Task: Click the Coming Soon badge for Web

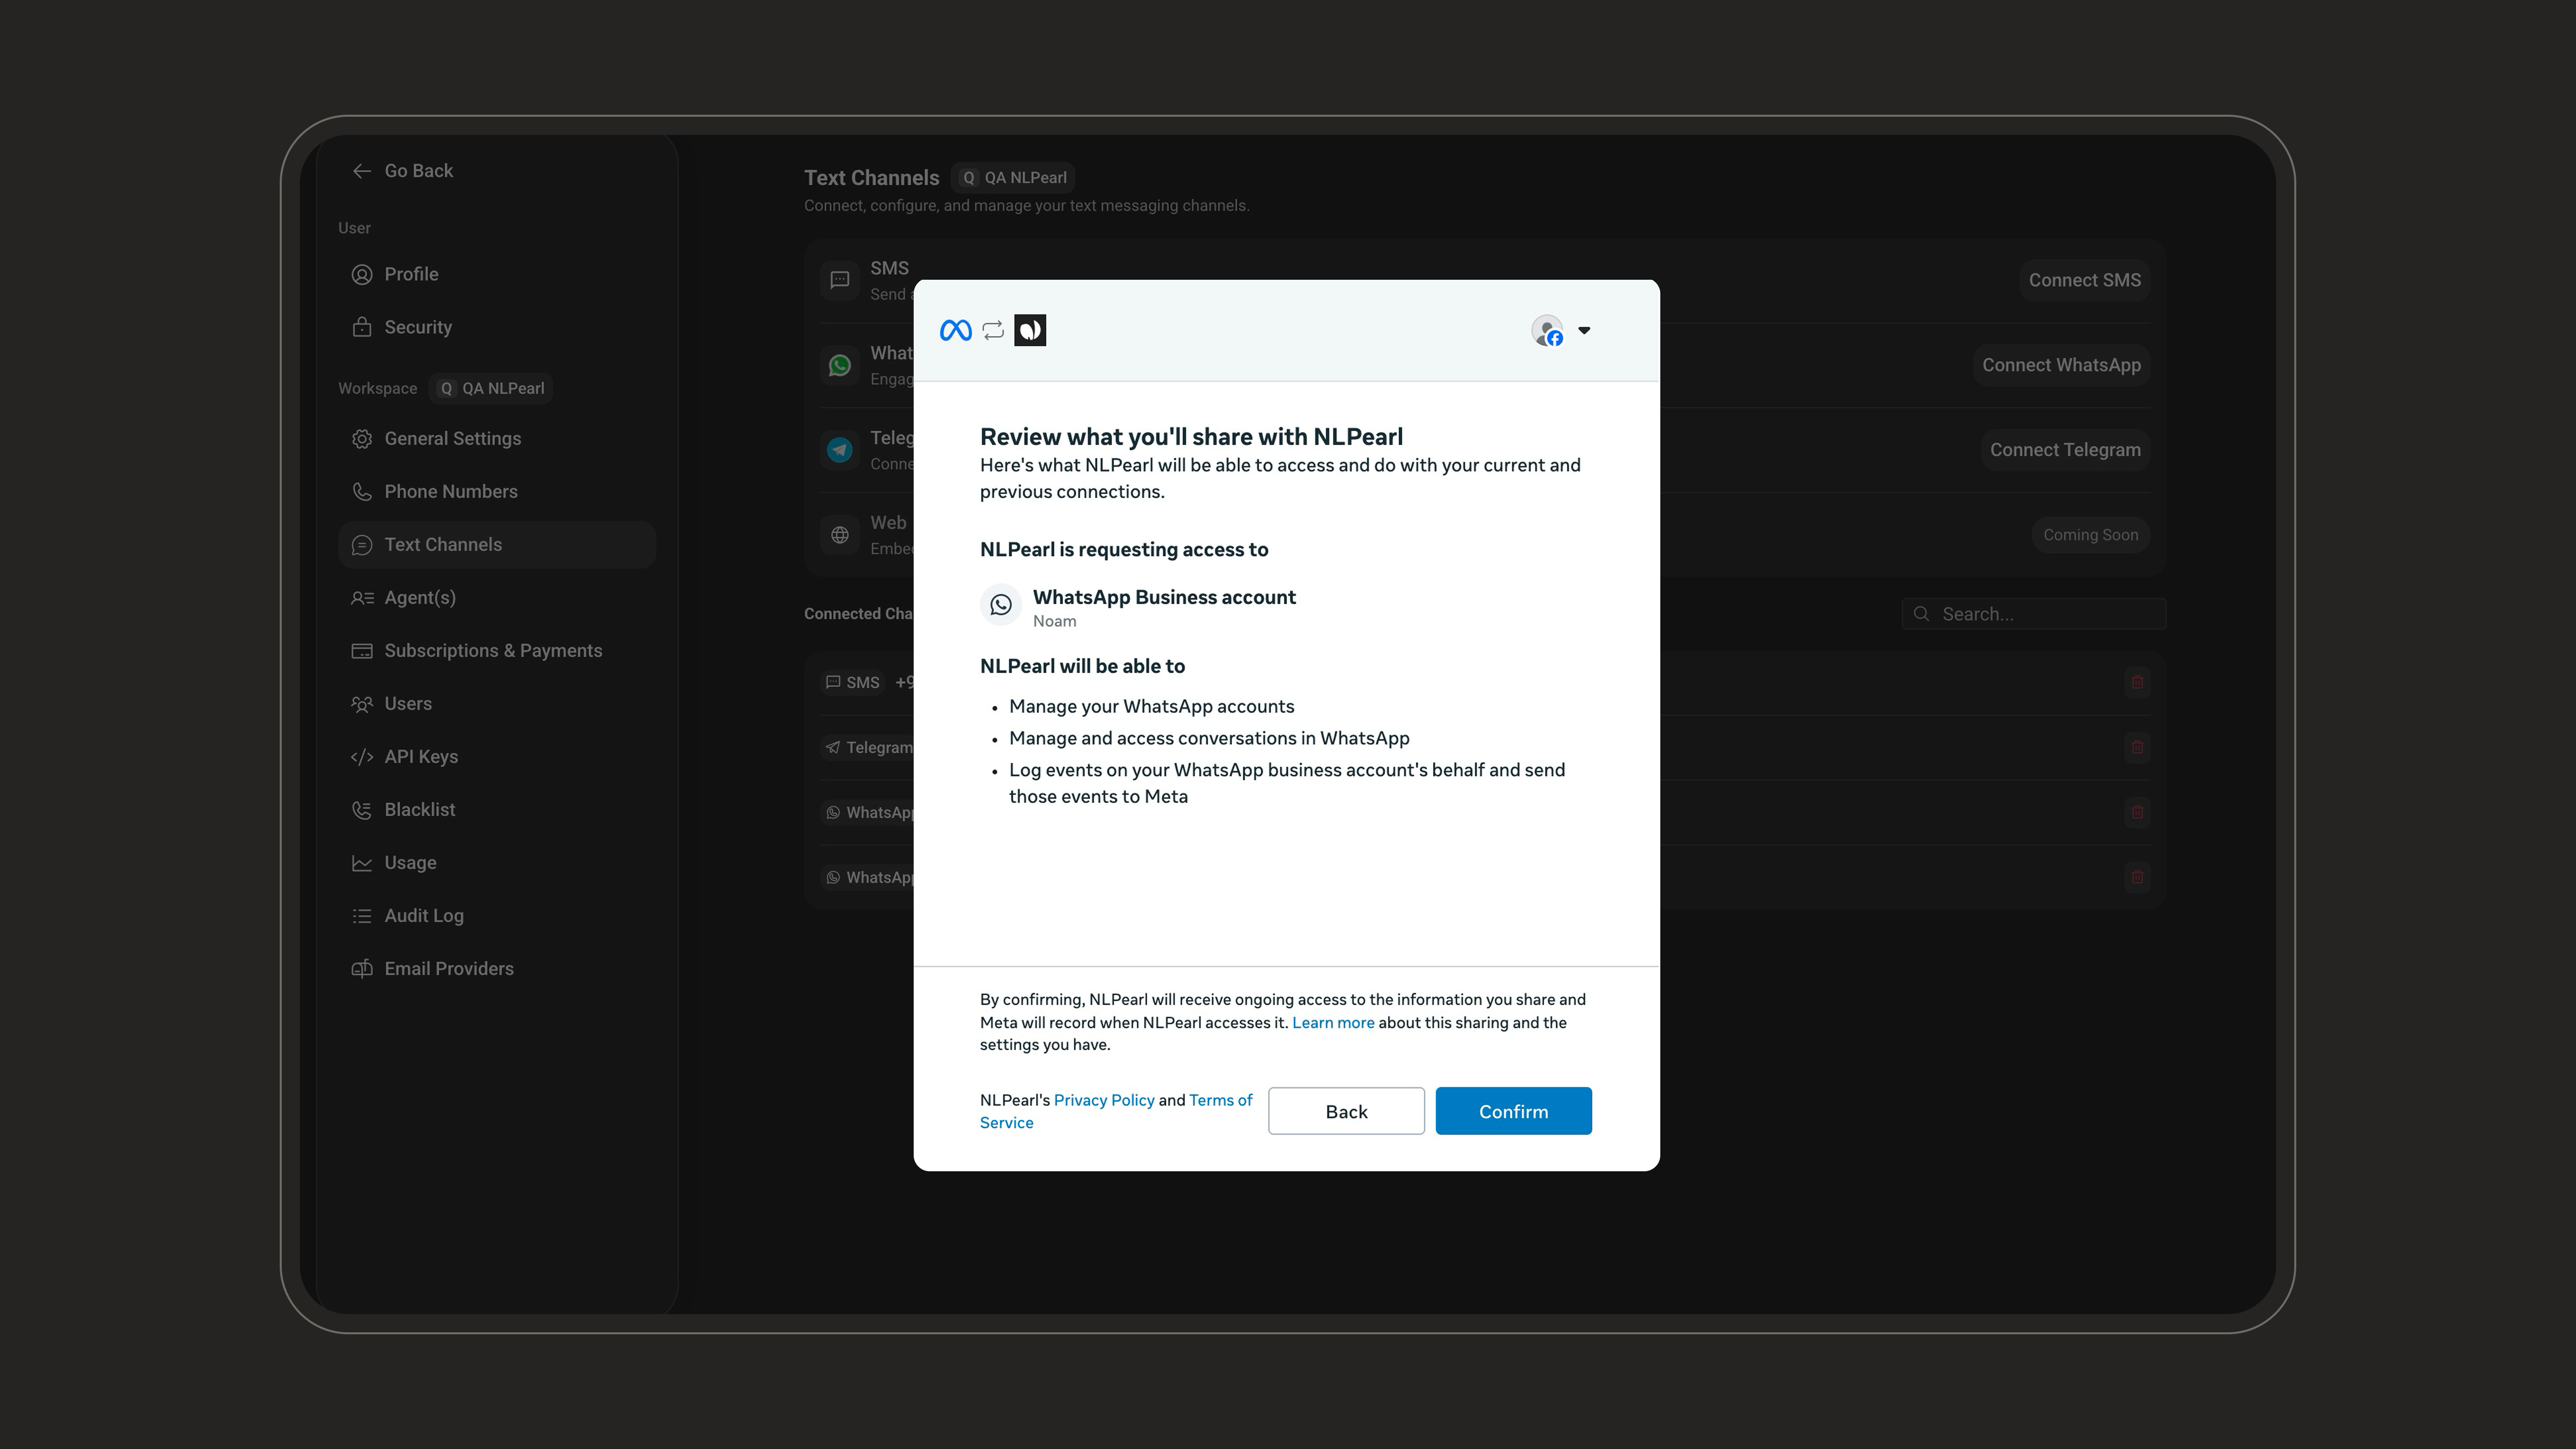Action: pyautogui.click(x=2090, y=535)
